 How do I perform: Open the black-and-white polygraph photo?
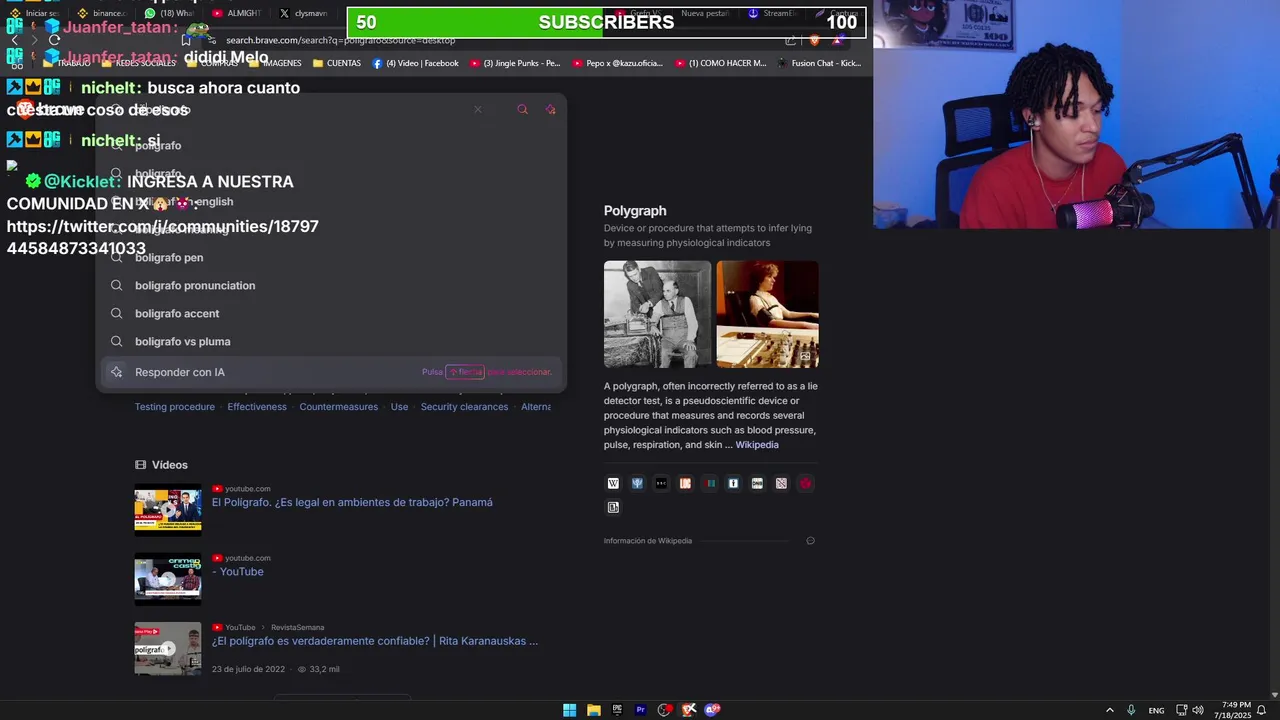click(657, 314)
